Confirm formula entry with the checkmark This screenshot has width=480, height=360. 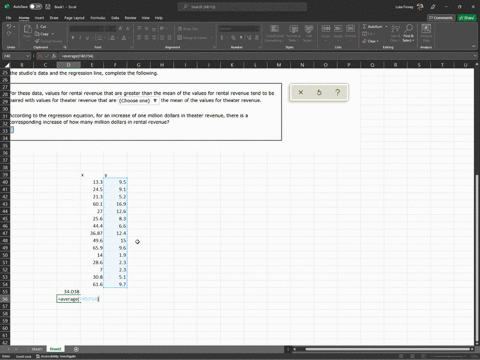click(47, 56)
